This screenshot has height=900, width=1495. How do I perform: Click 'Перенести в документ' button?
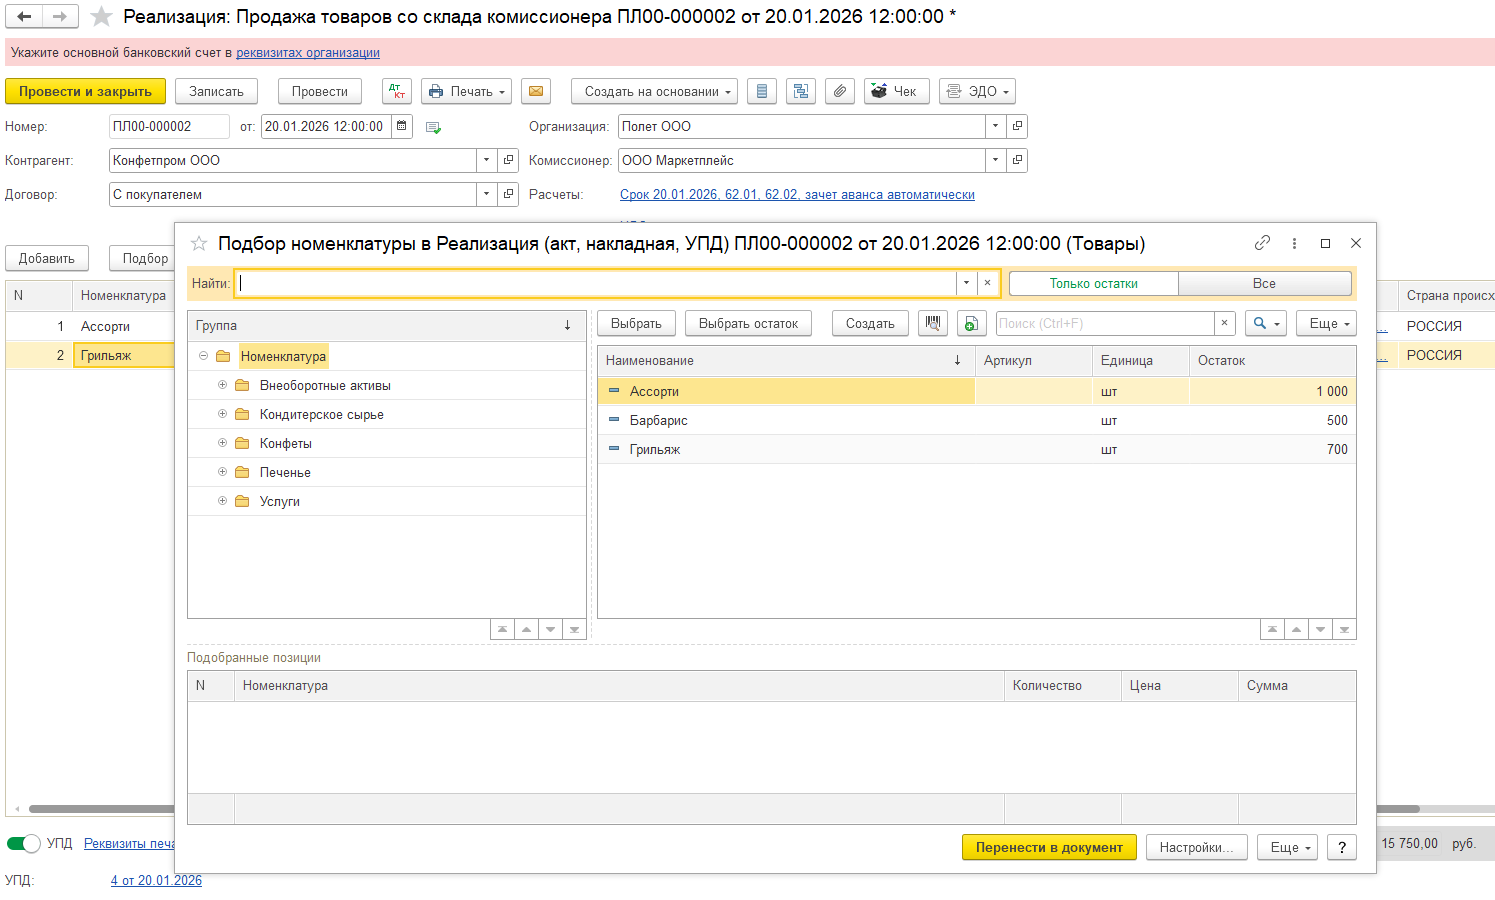click(x=1049, y=847)
